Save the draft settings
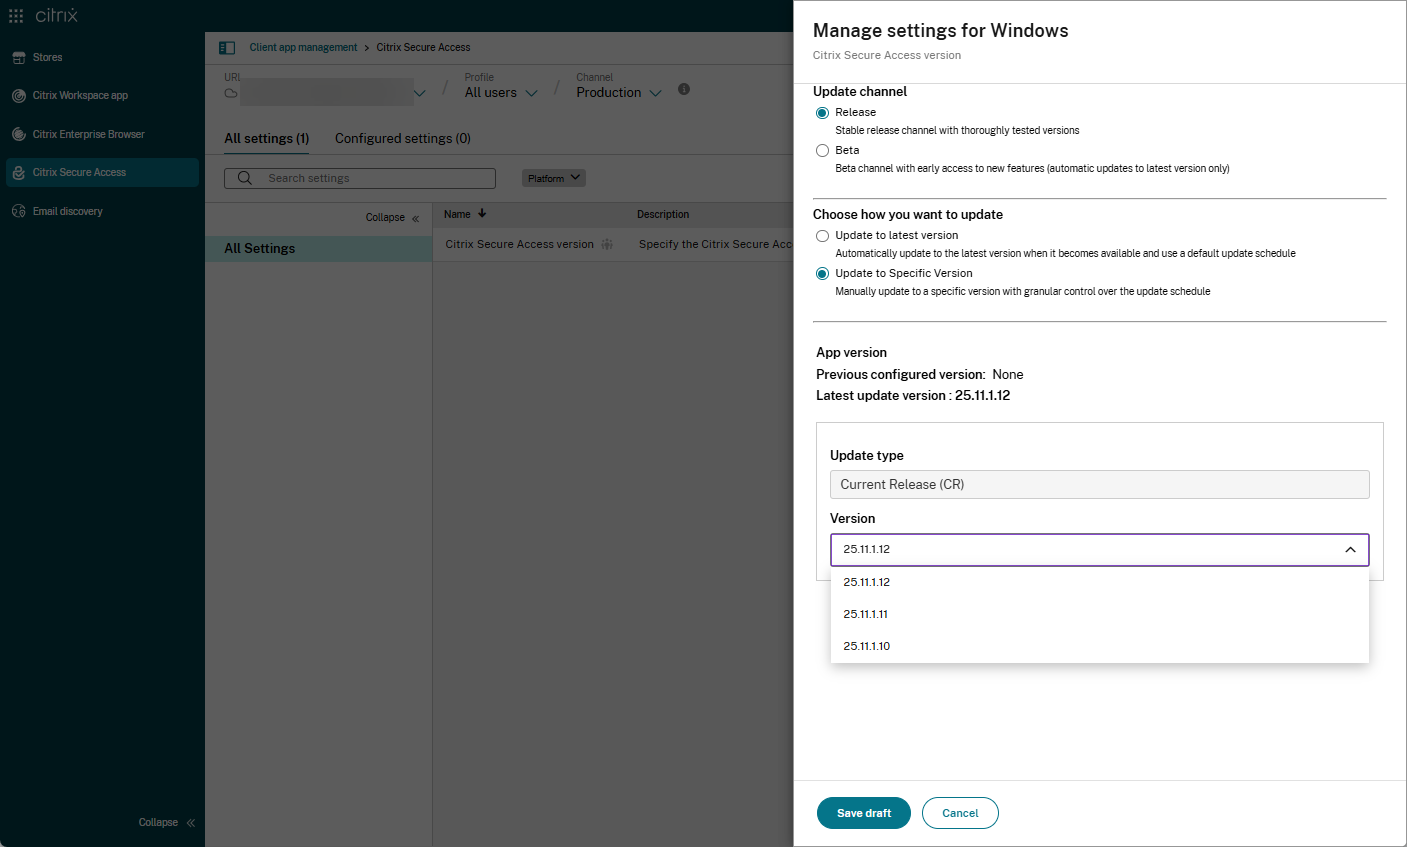Image resolution: width=1407 pixels, height=847 pixels. (x=864, y=813)
